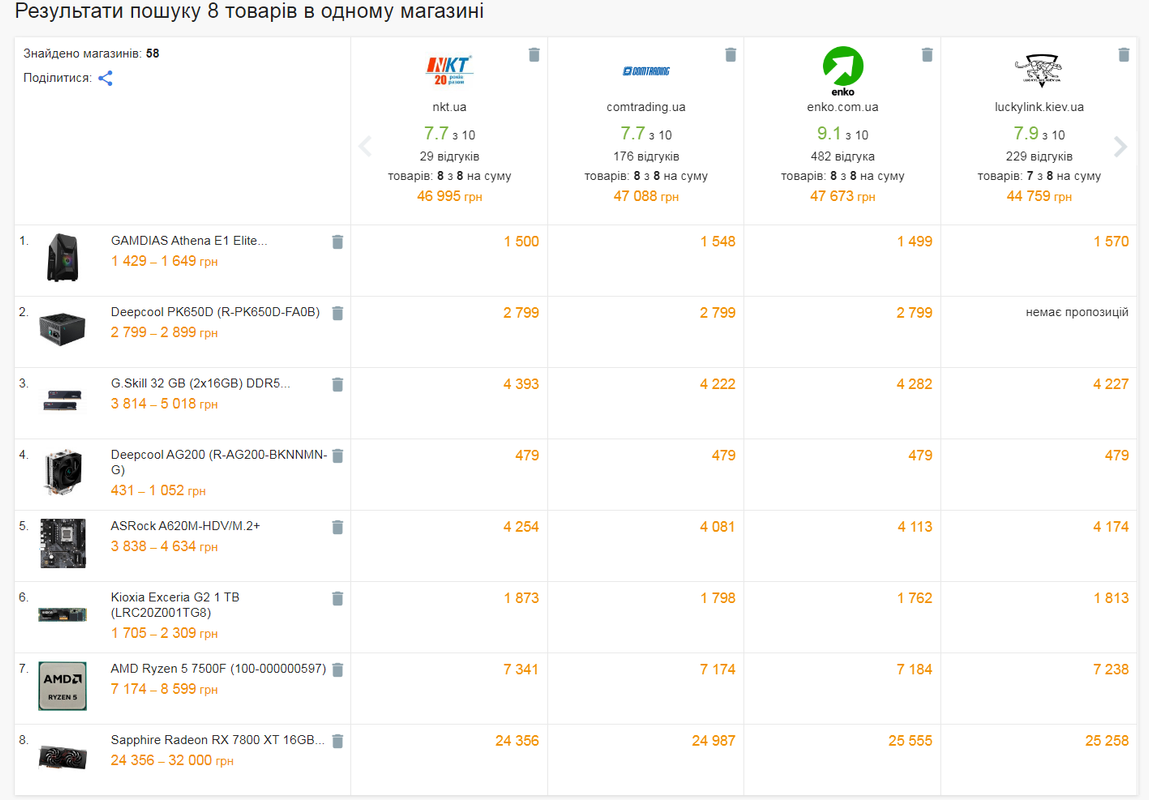Click price 24 356 for Sapphire Radeon
The image size is (1149, 800).
coord(517,741)
